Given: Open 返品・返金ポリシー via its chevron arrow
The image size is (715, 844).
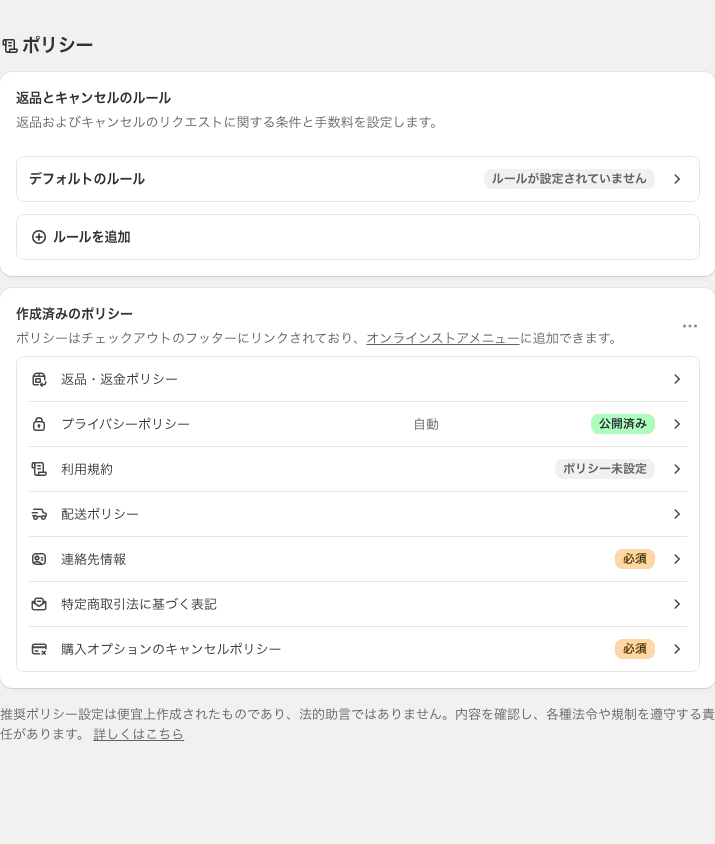Looking at the screenshot, I should [677, 379].
